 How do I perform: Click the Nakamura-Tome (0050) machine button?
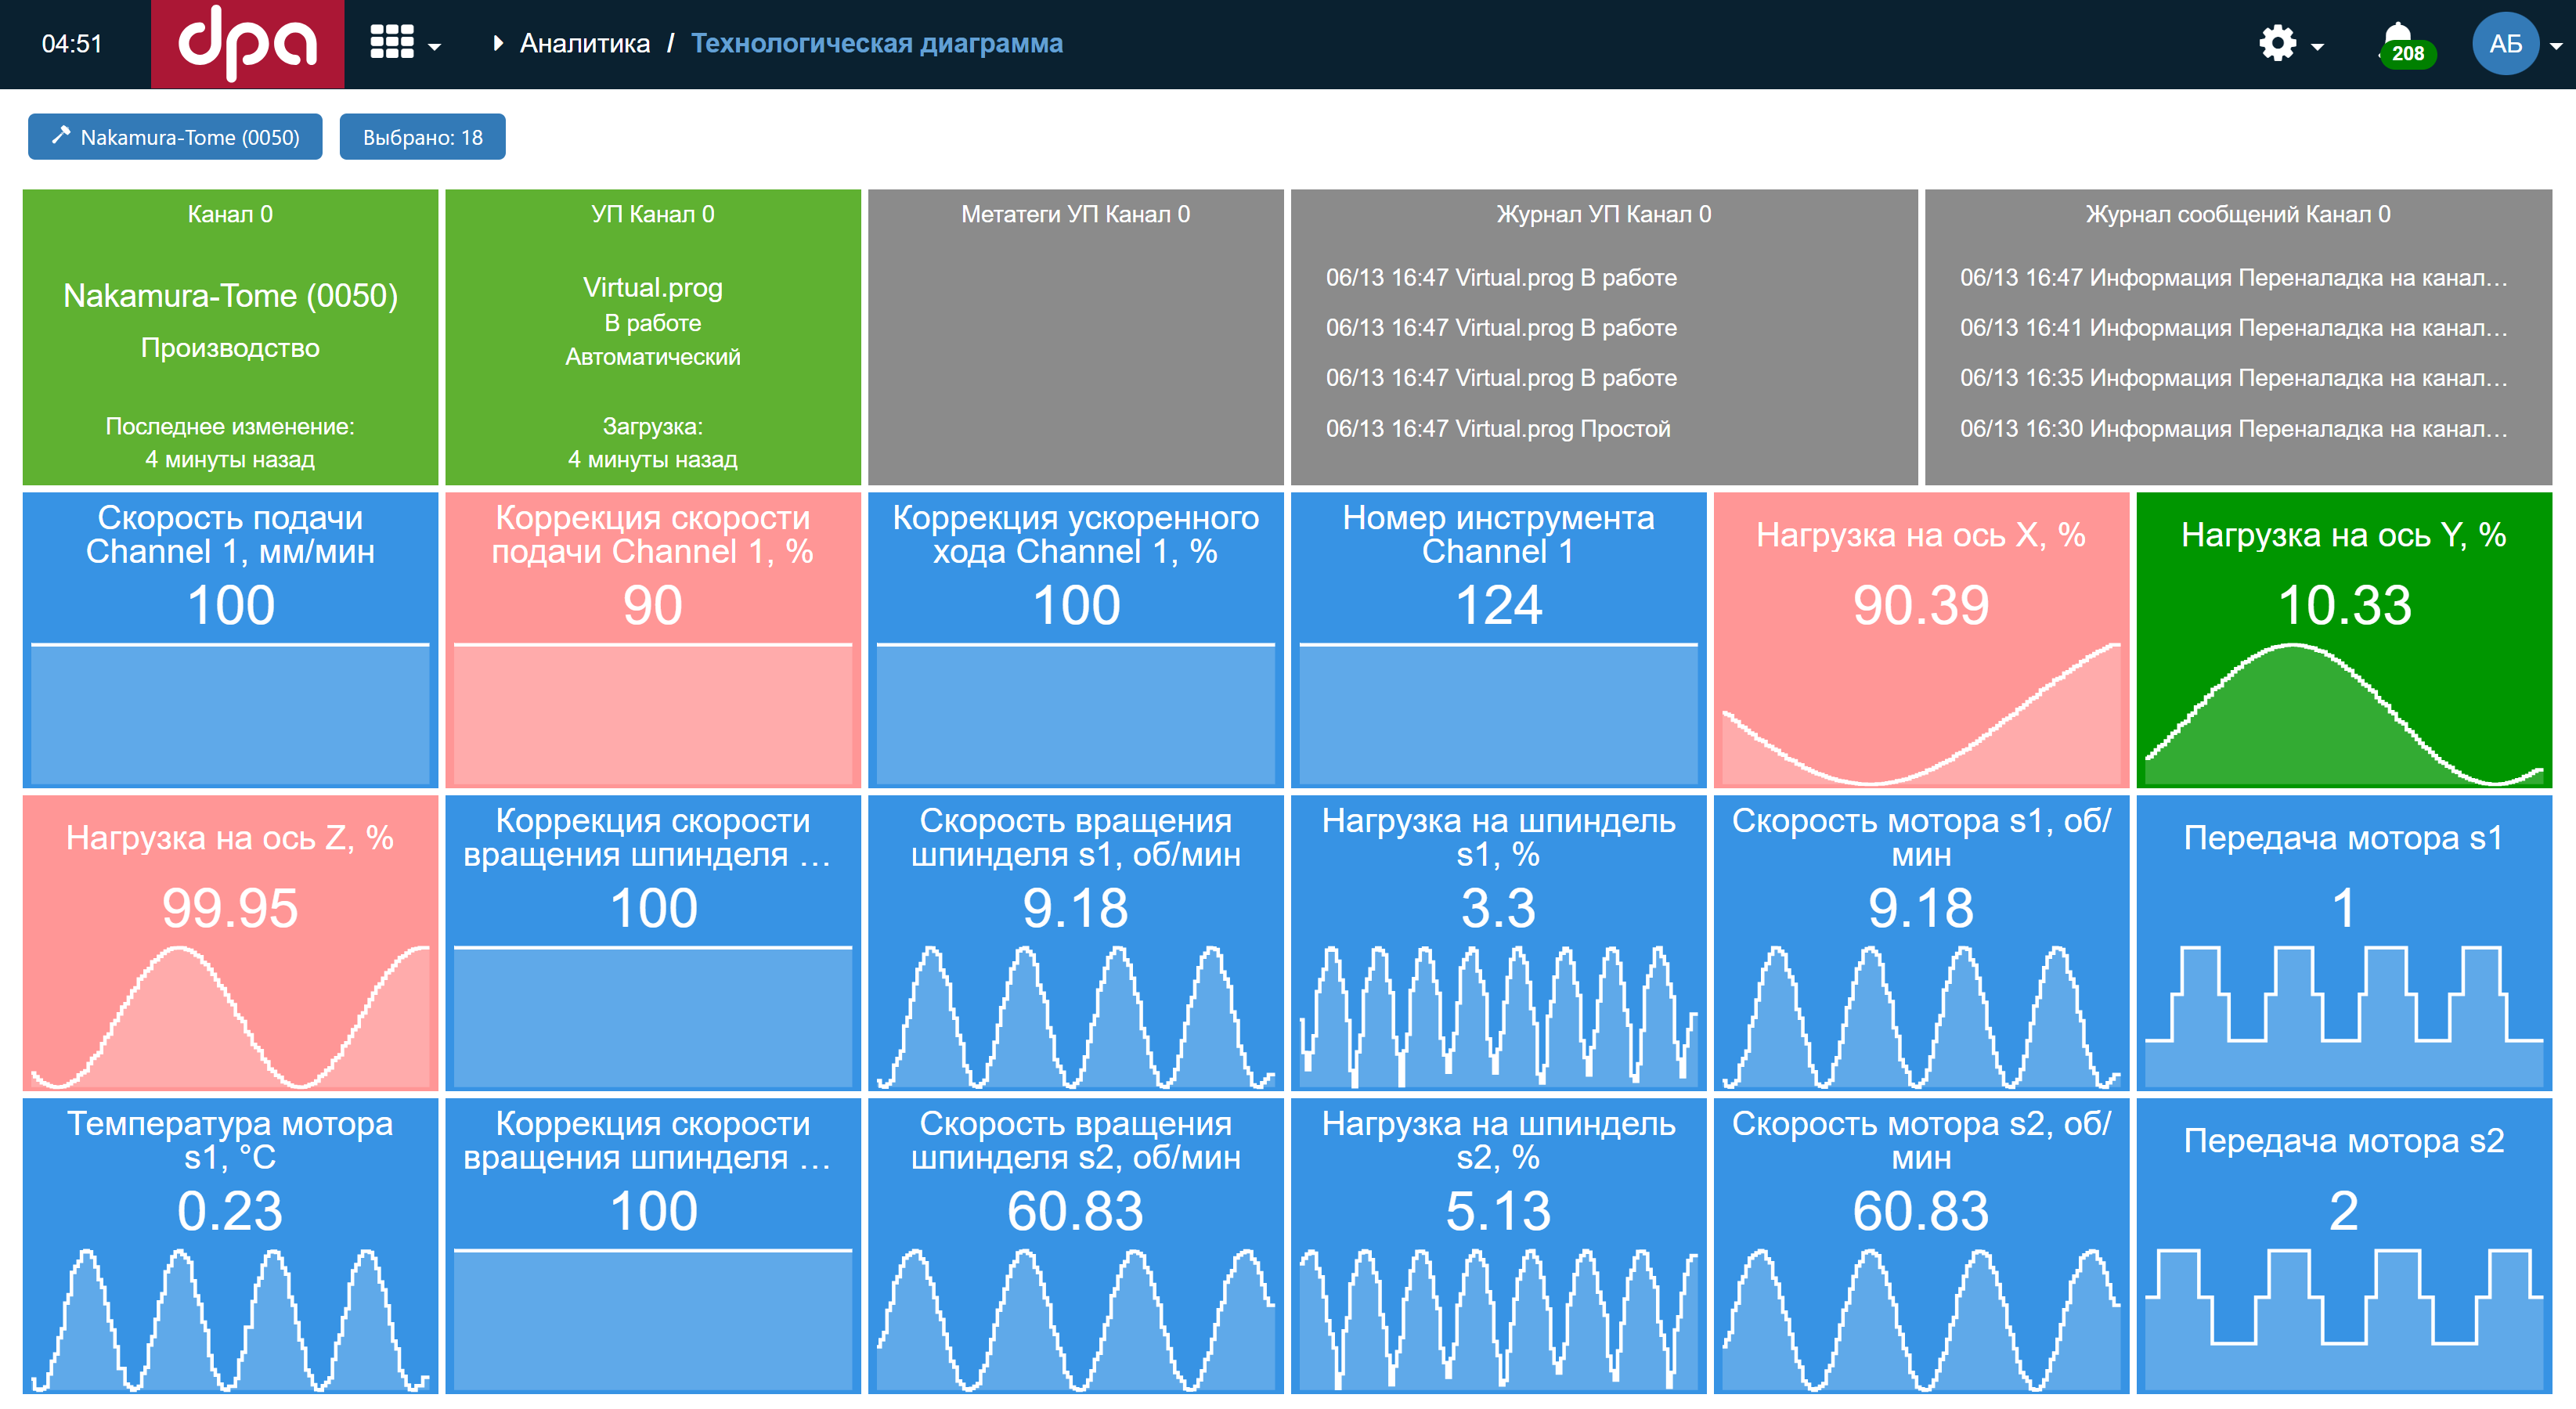[x=189, y=137]
